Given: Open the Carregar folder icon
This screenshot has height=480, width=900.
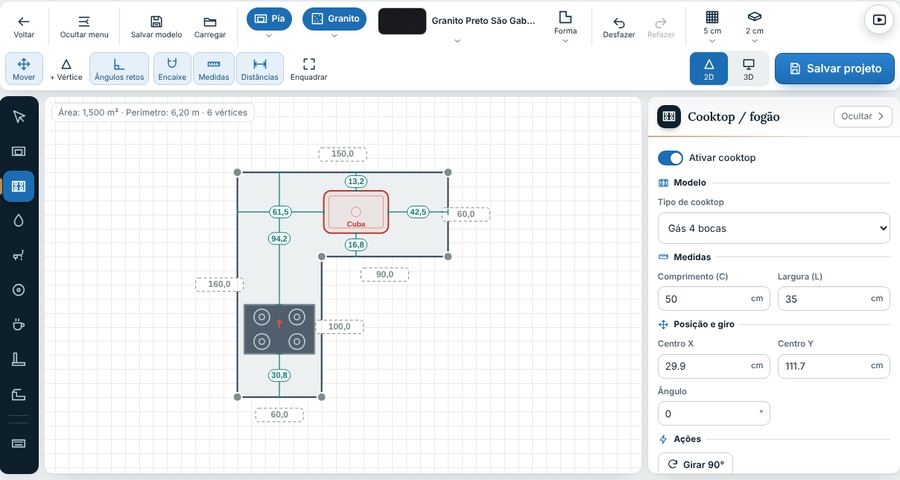Looking at the screenshot, I should coord(210,22).
